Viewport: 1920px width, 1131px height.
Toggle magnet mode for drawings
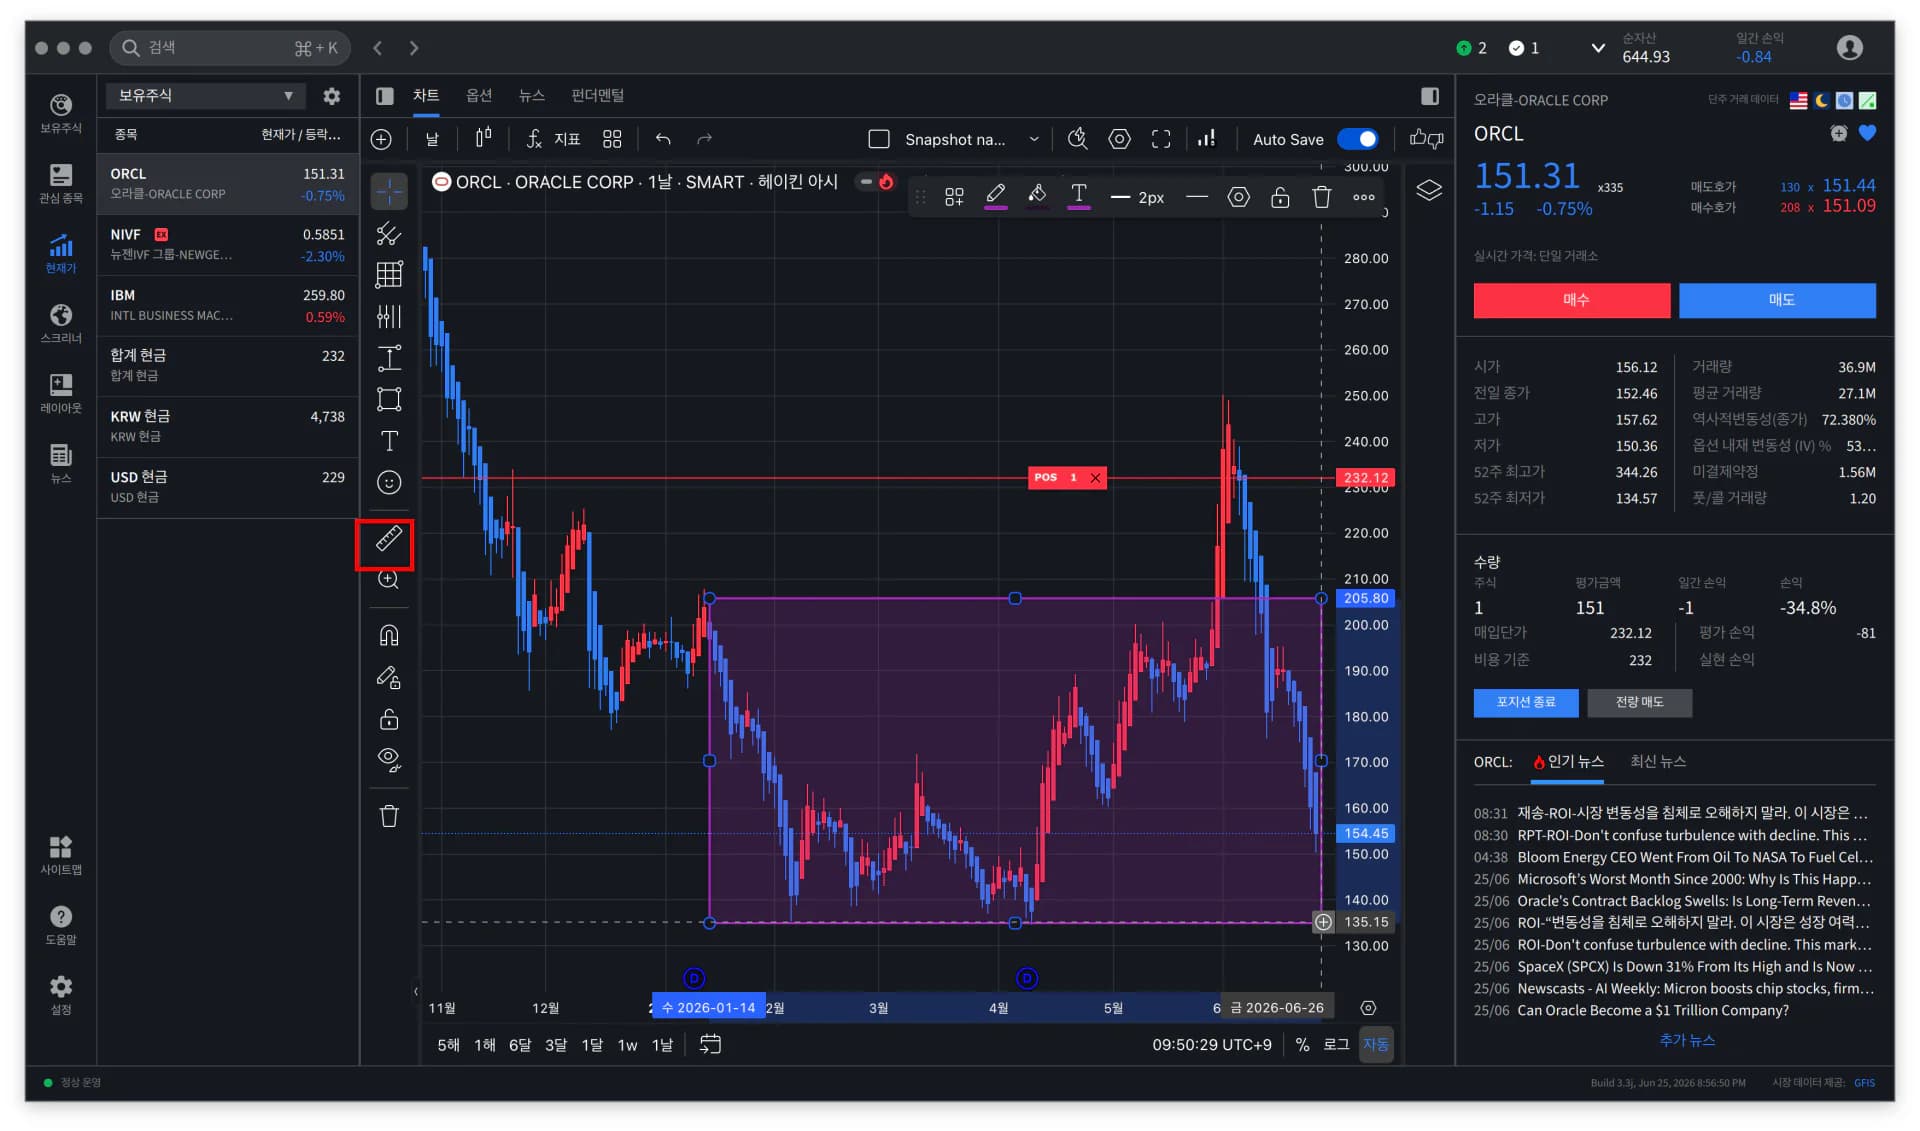[x=389, y=635]
